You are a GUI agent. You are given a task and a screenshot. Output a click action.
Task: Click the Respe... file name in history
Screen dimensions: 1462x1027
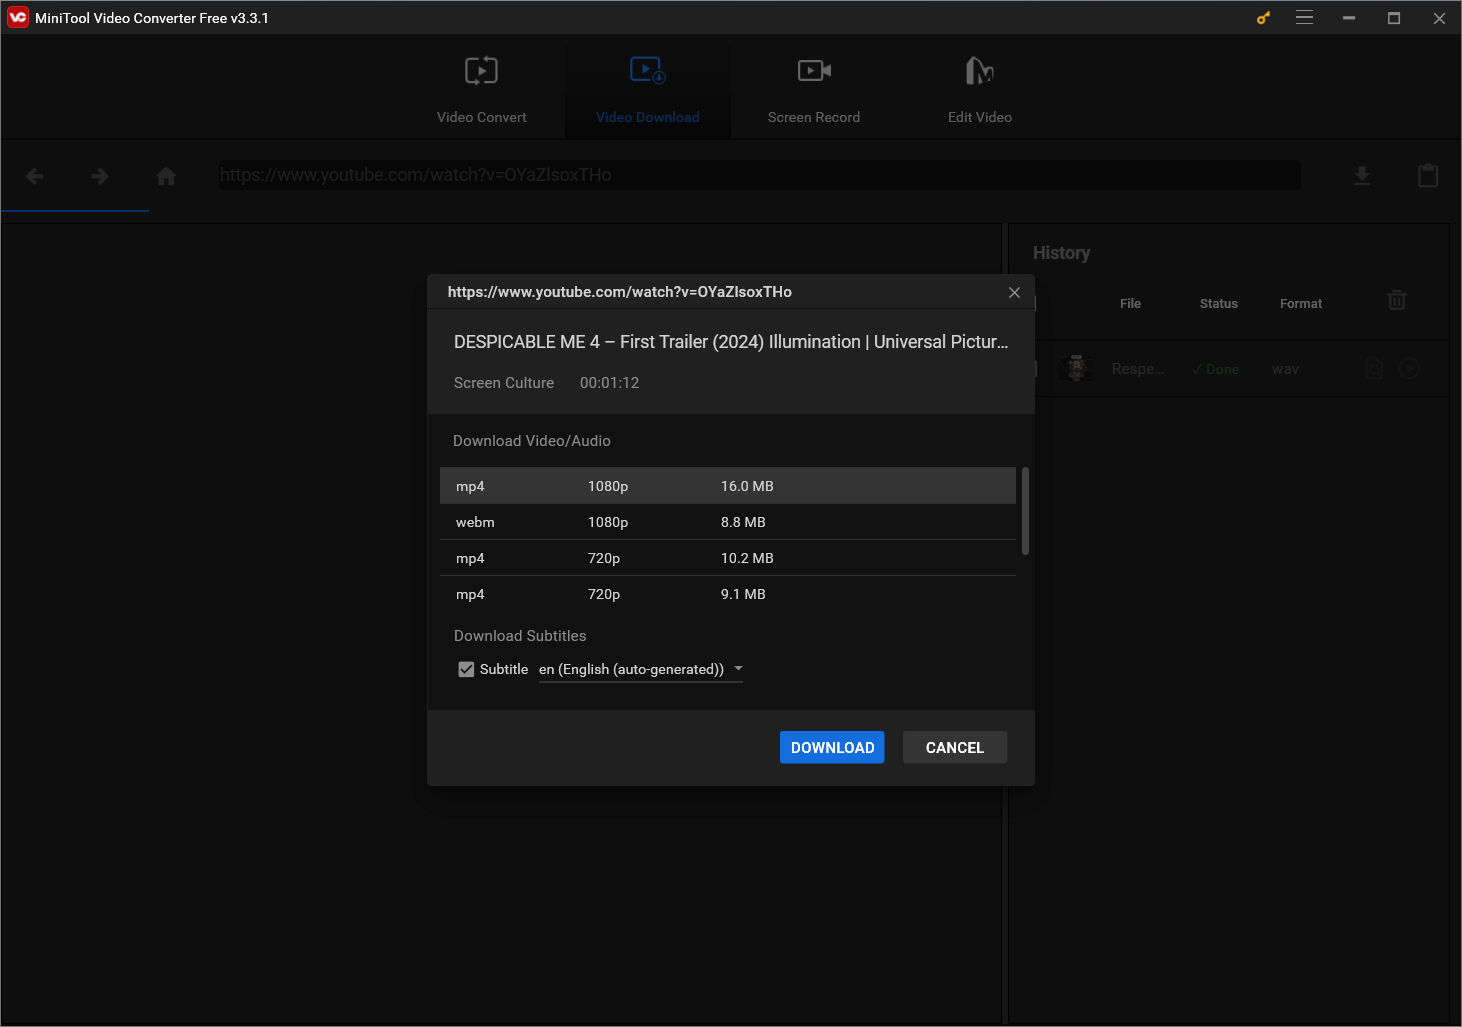pyautogui.click(x=1138, y=369)
